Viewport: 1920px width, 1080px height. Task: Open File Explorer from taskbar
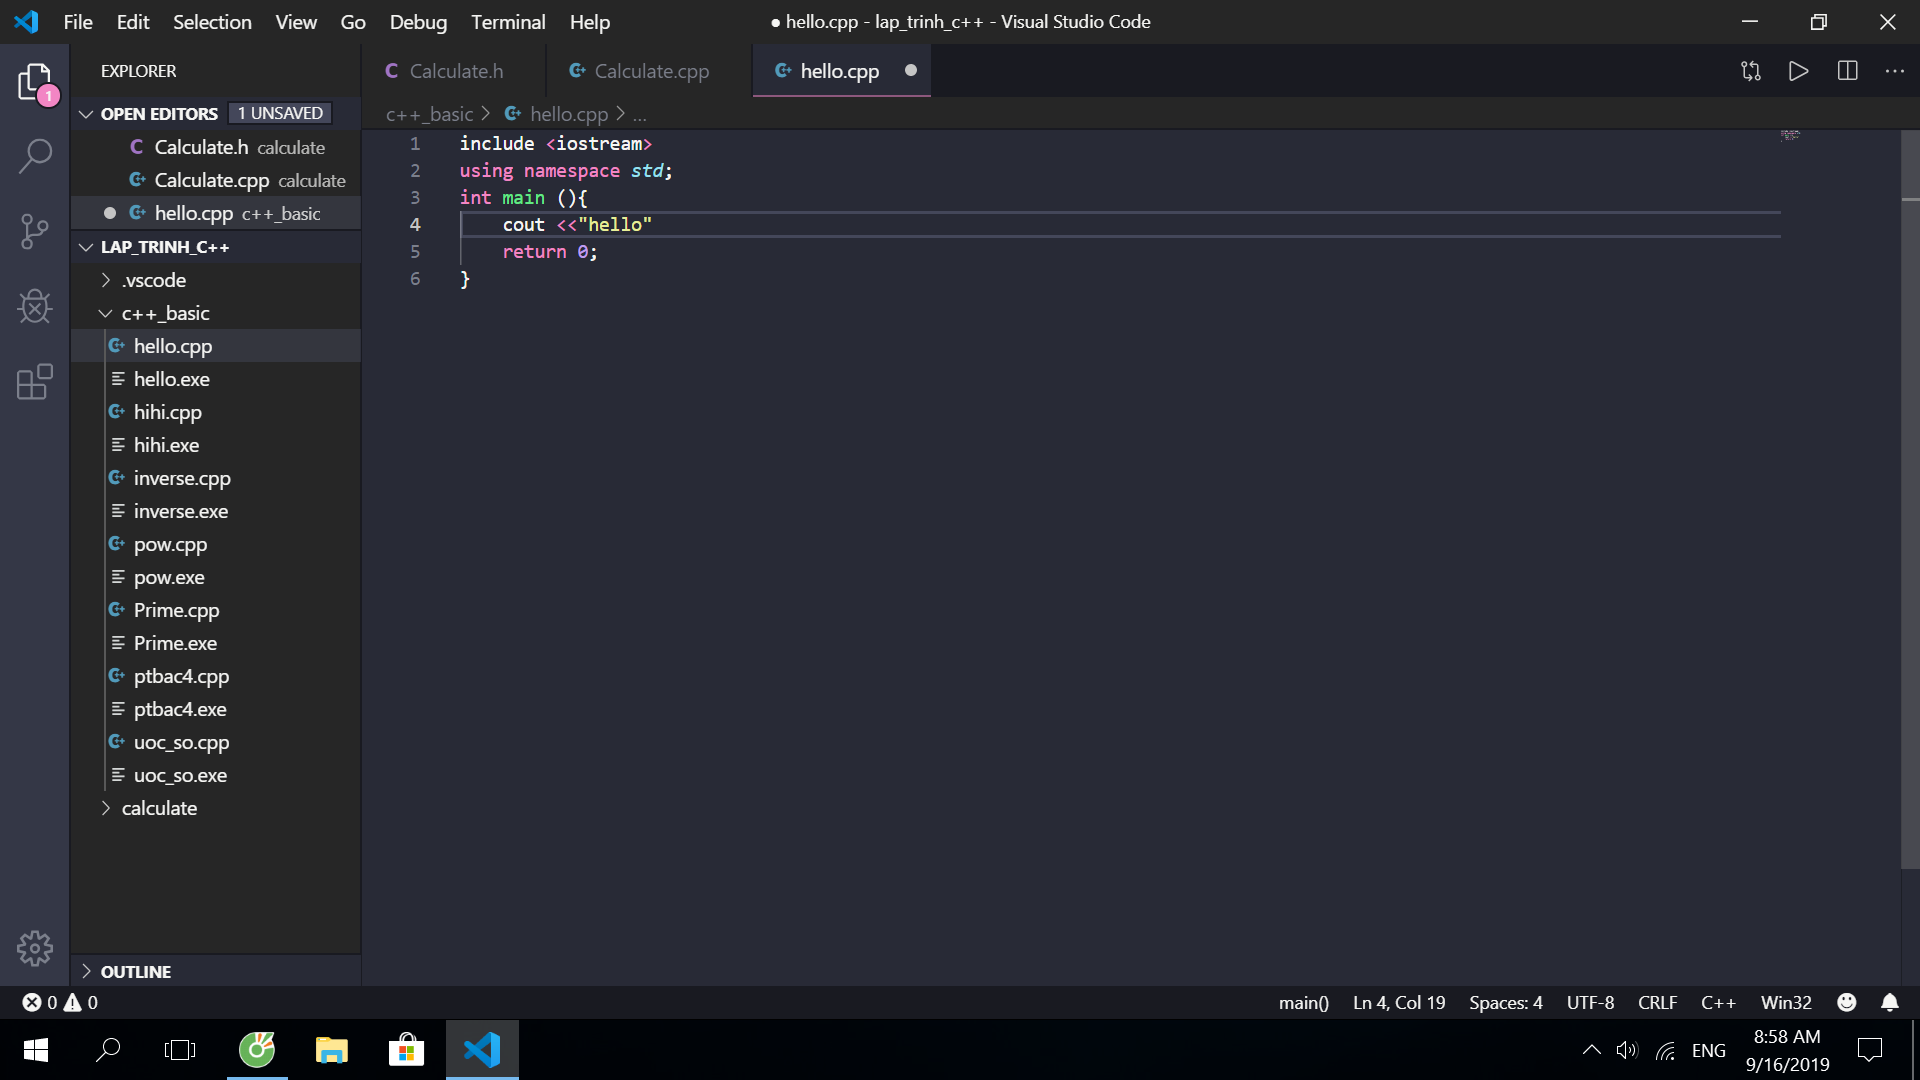tap(331, 1050)
